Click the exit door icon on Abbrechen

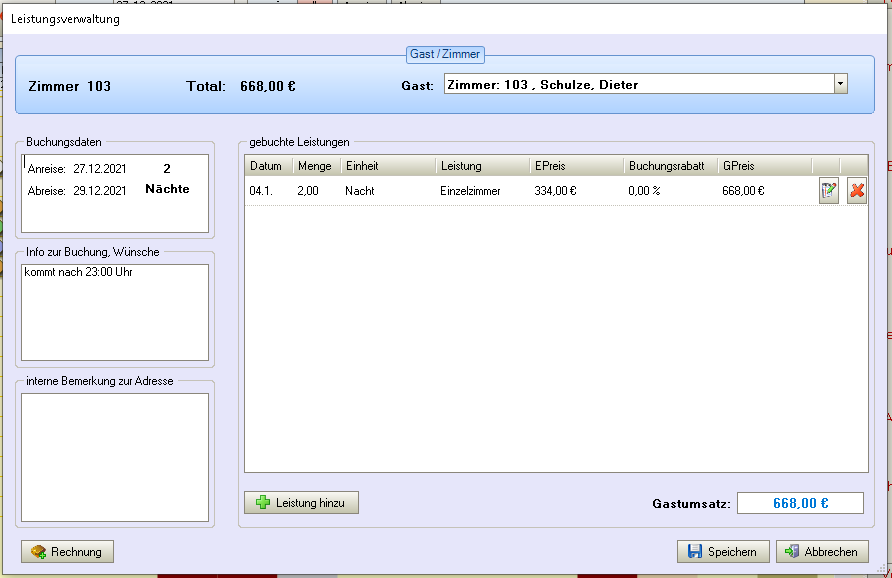(x=791, y=551)
